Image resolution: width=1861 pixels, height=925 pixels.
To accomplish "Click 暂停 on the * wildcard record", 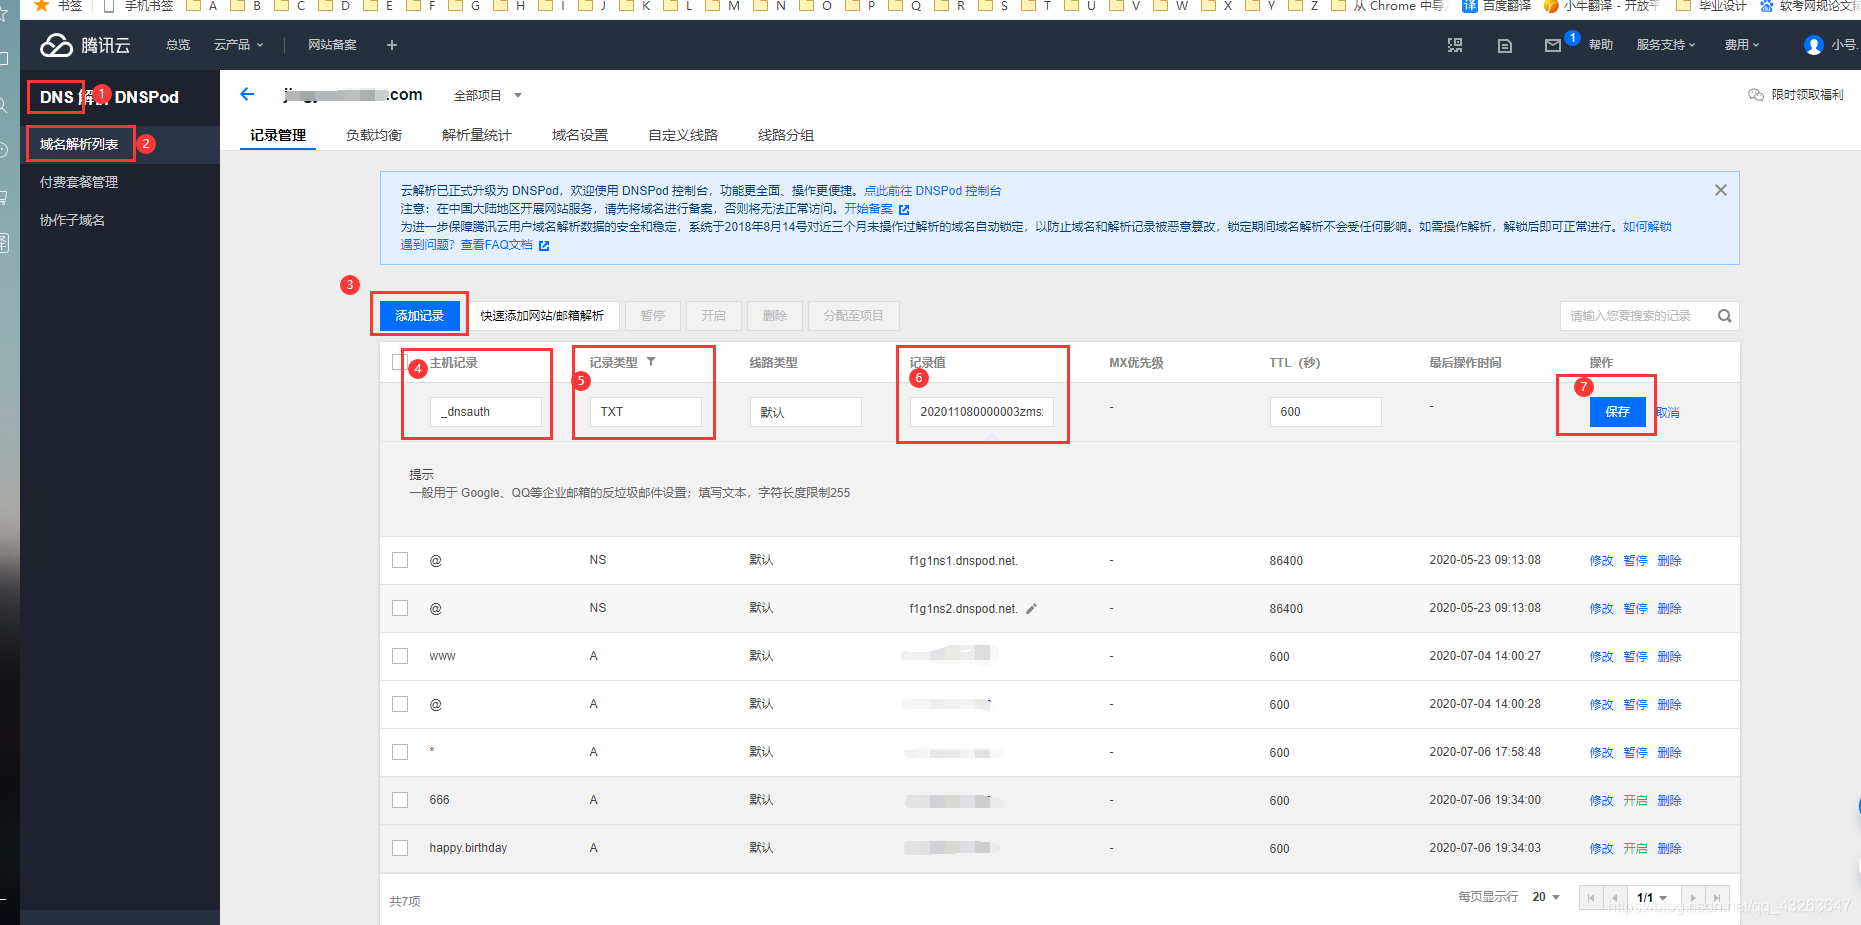I will pos(1635,752).
